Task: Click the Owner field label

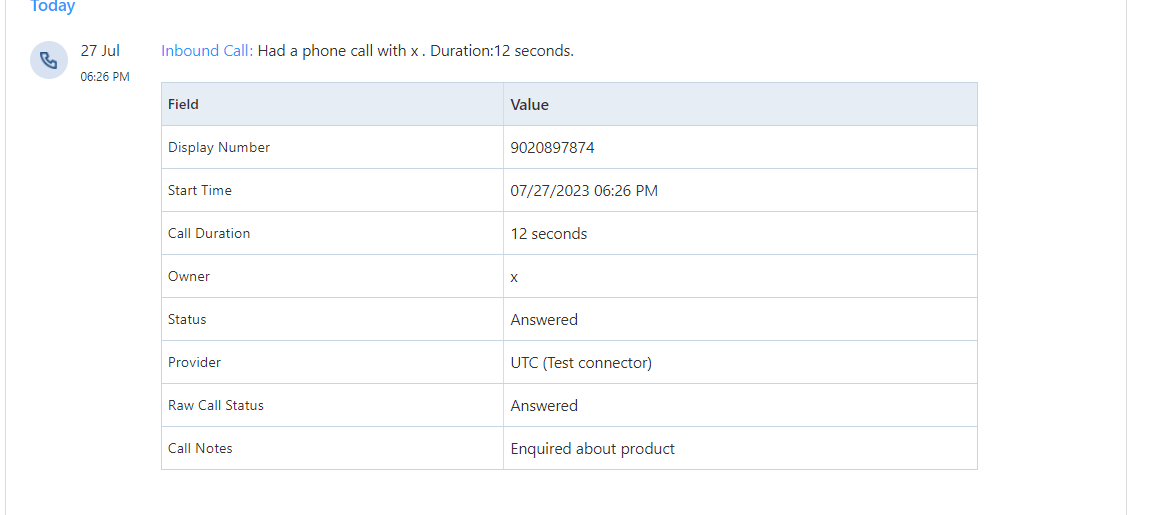Action: coord(189,276)
